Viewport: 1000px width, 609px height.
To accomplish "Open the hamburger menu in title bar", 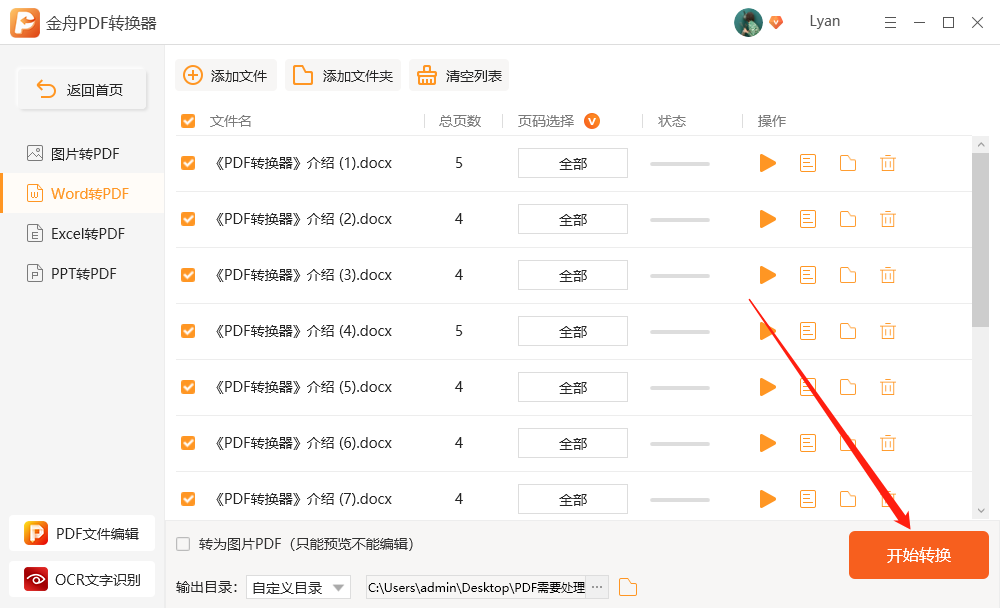I will coord(890,23).
